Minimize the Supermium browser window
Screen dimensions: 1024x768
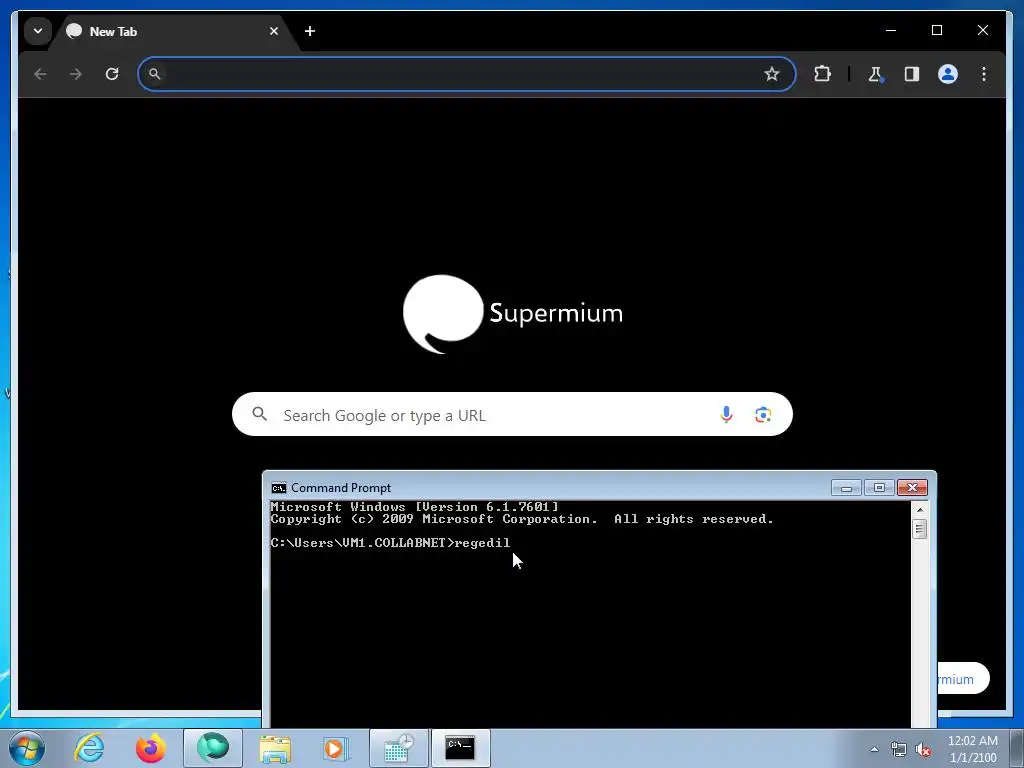point(891,30)
